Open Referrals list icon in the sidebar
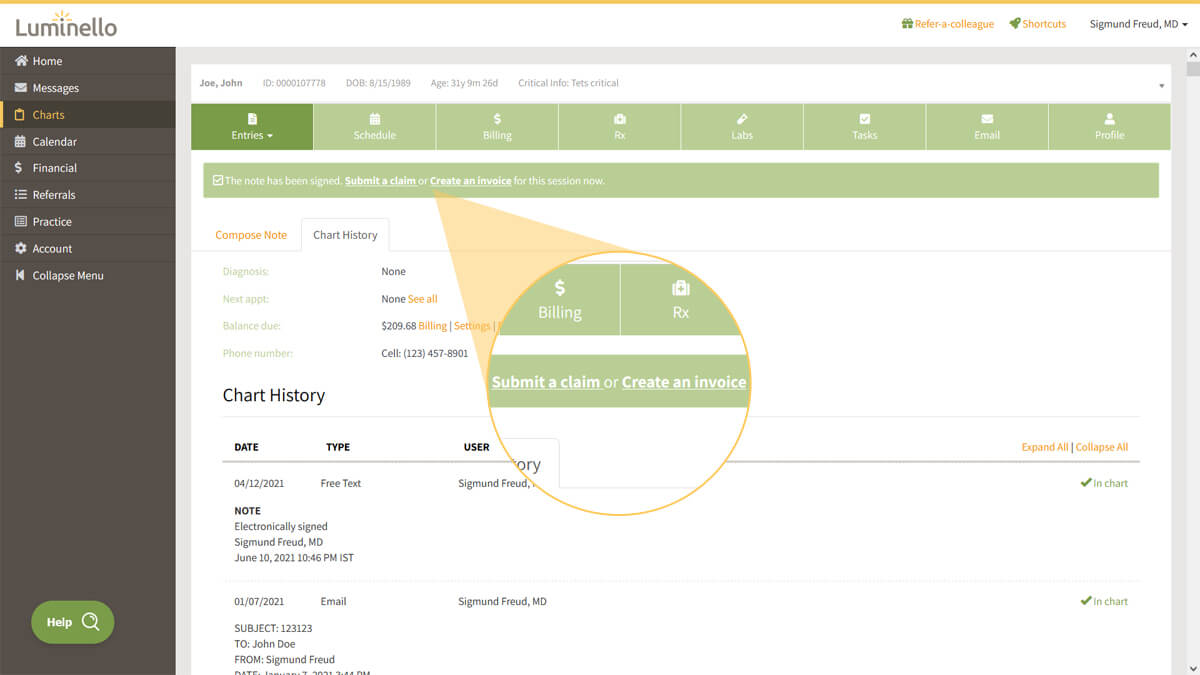The image size is (1200, 675). tap(21, 195)
